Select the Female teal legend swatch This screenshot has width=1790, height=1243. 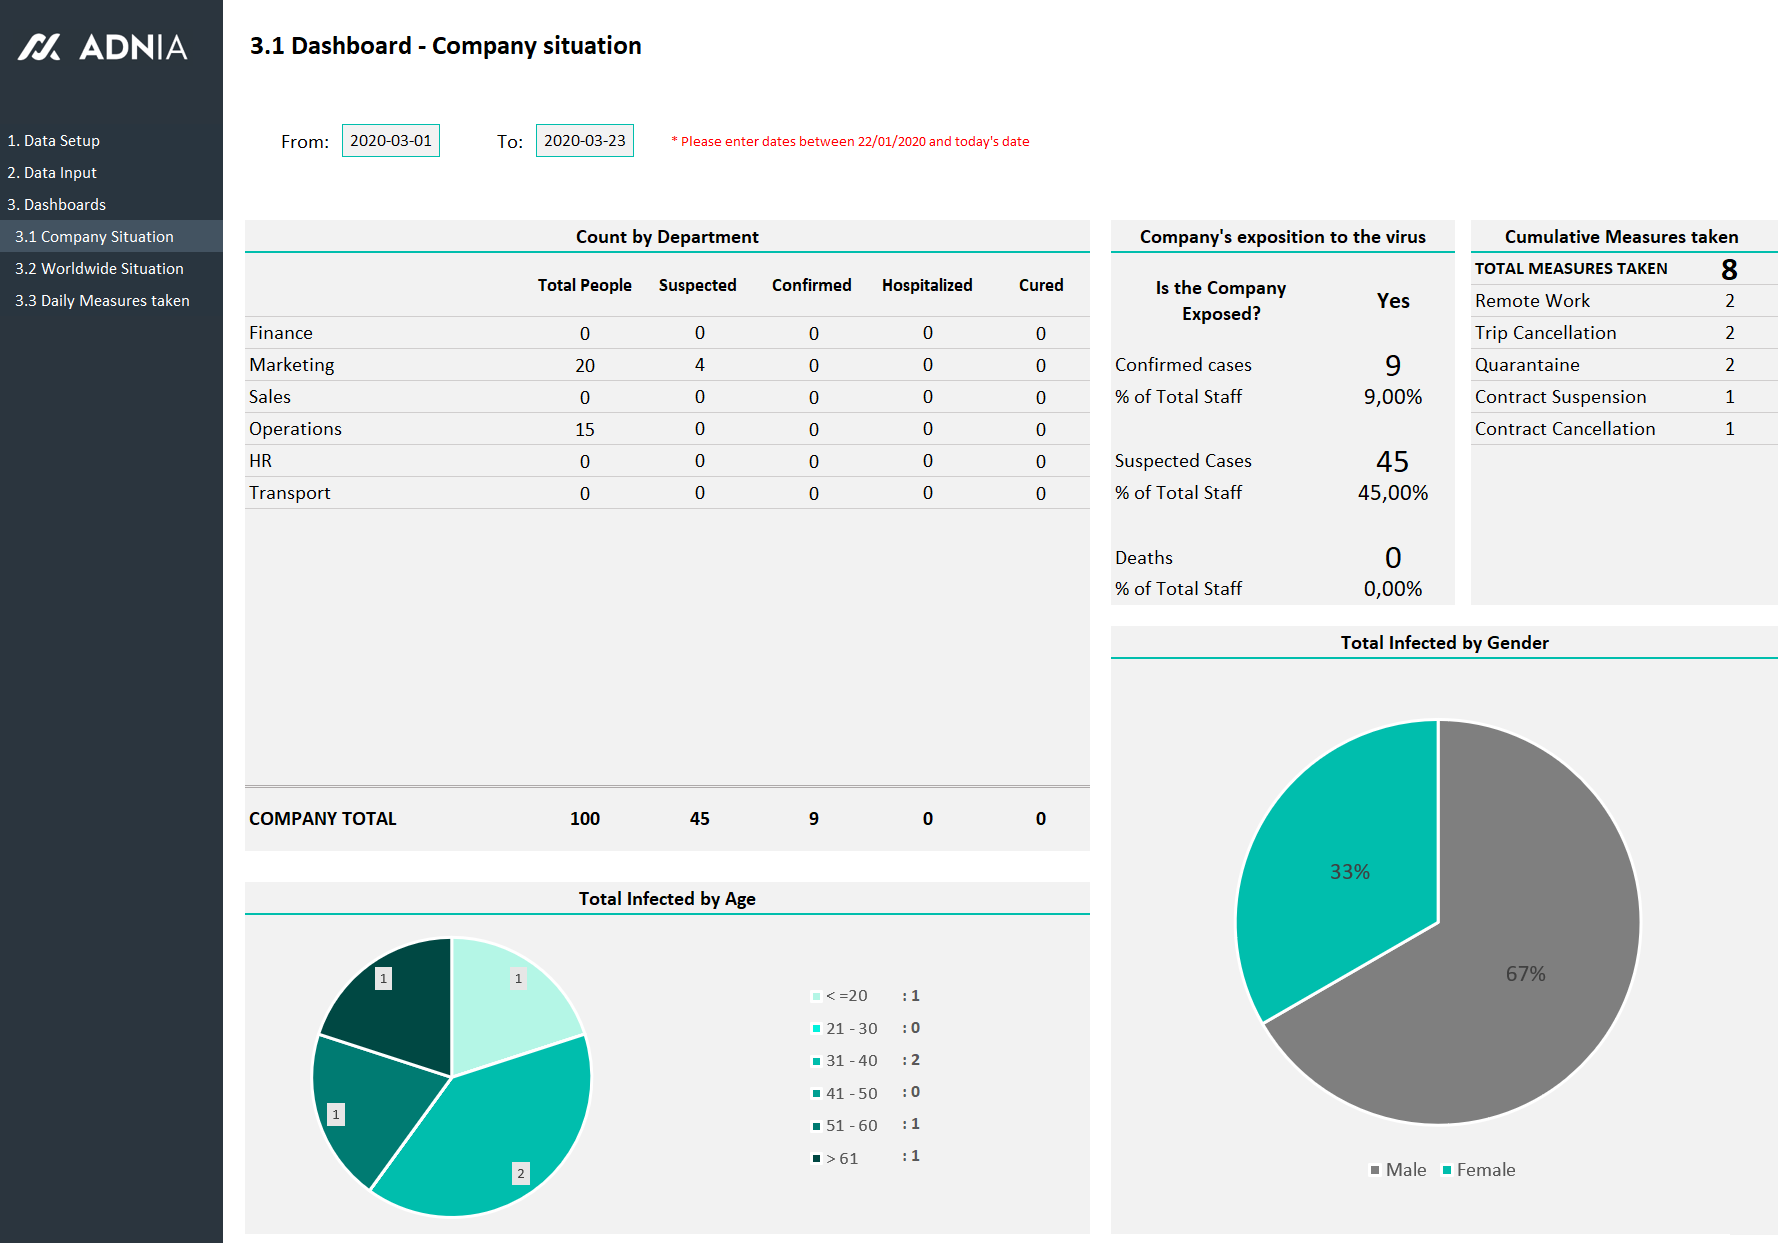1446,1170
